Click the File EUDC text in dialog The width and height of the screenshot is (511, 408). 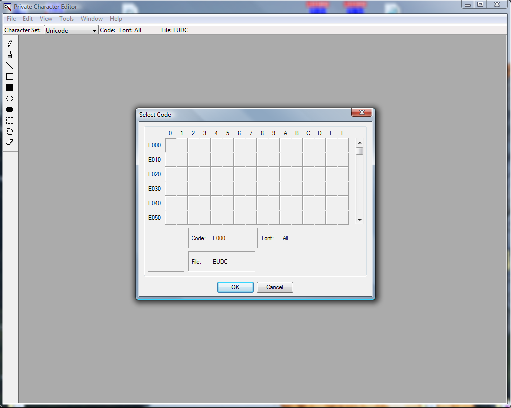(x=209, y=262)
